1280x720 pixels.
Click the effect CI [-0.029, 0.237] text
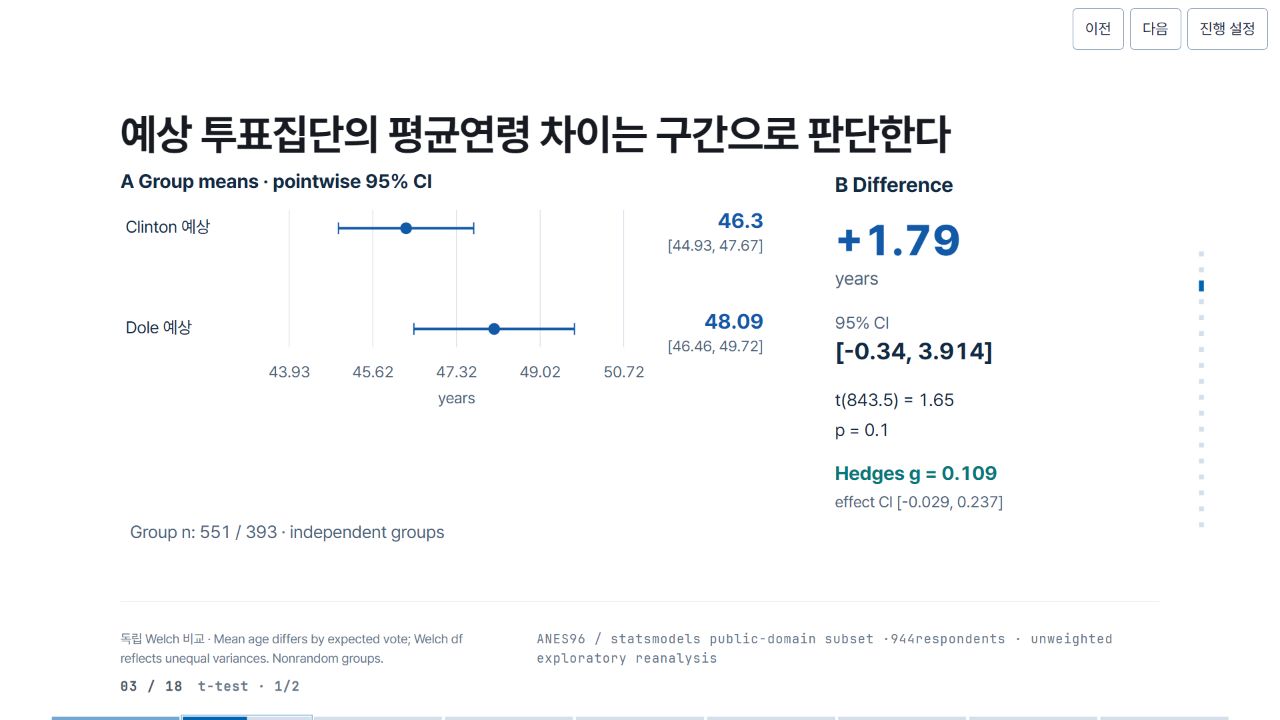click(x=919, y=502)
